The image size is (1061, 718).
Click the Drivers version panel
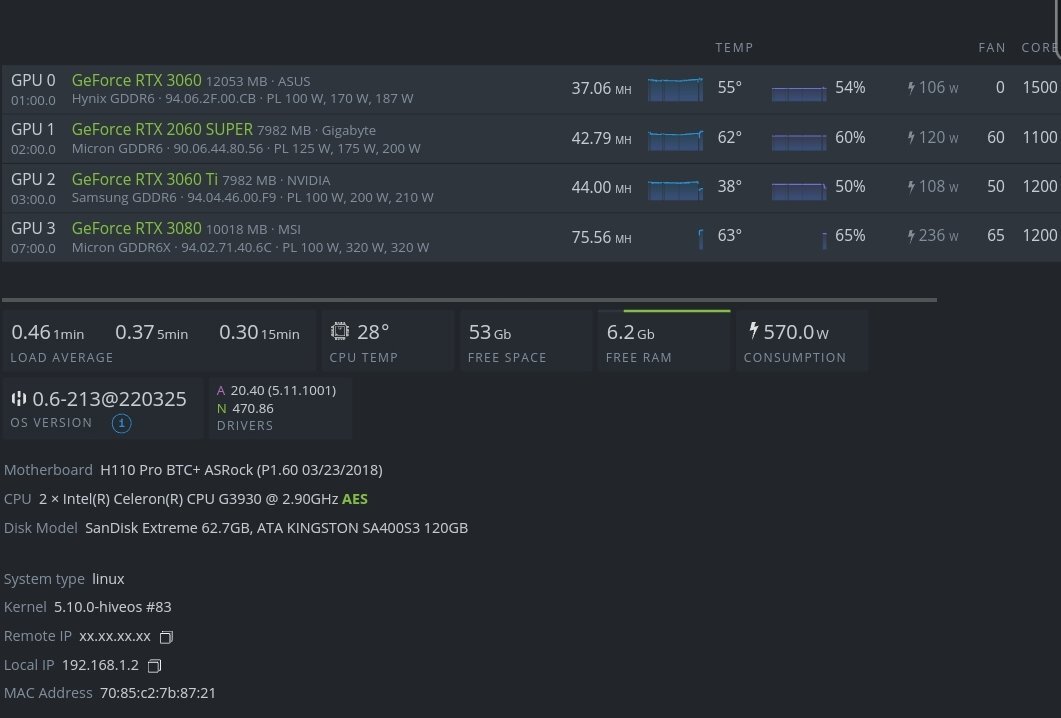[279, 408]
